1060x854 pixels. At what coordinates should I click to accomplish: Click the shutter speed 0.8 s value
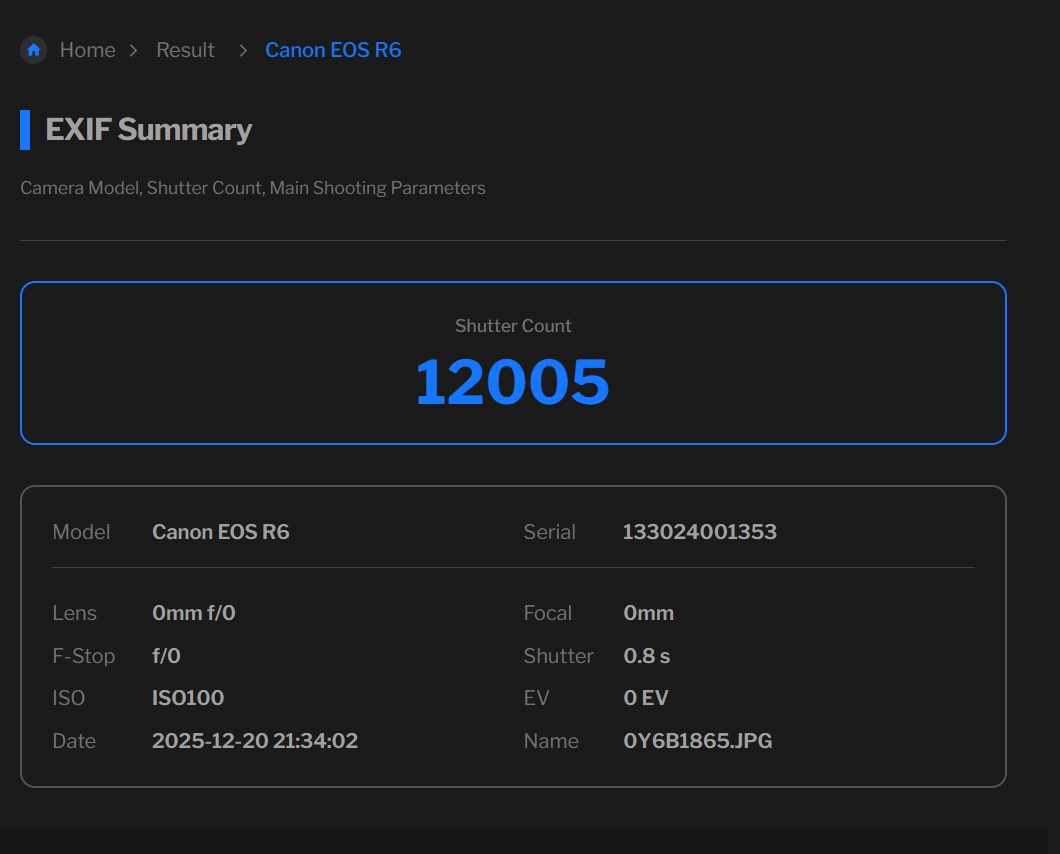[646, 656]
